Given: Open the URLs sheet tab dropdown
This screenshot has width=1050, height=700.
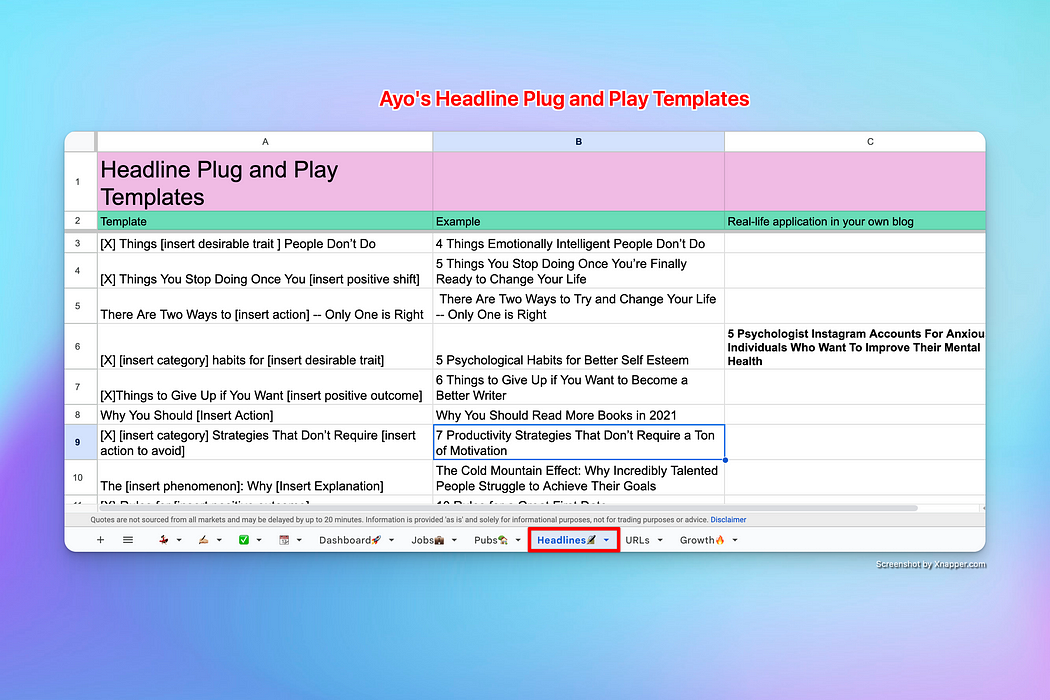Looking at the screenshot, I should pos(660,540).
